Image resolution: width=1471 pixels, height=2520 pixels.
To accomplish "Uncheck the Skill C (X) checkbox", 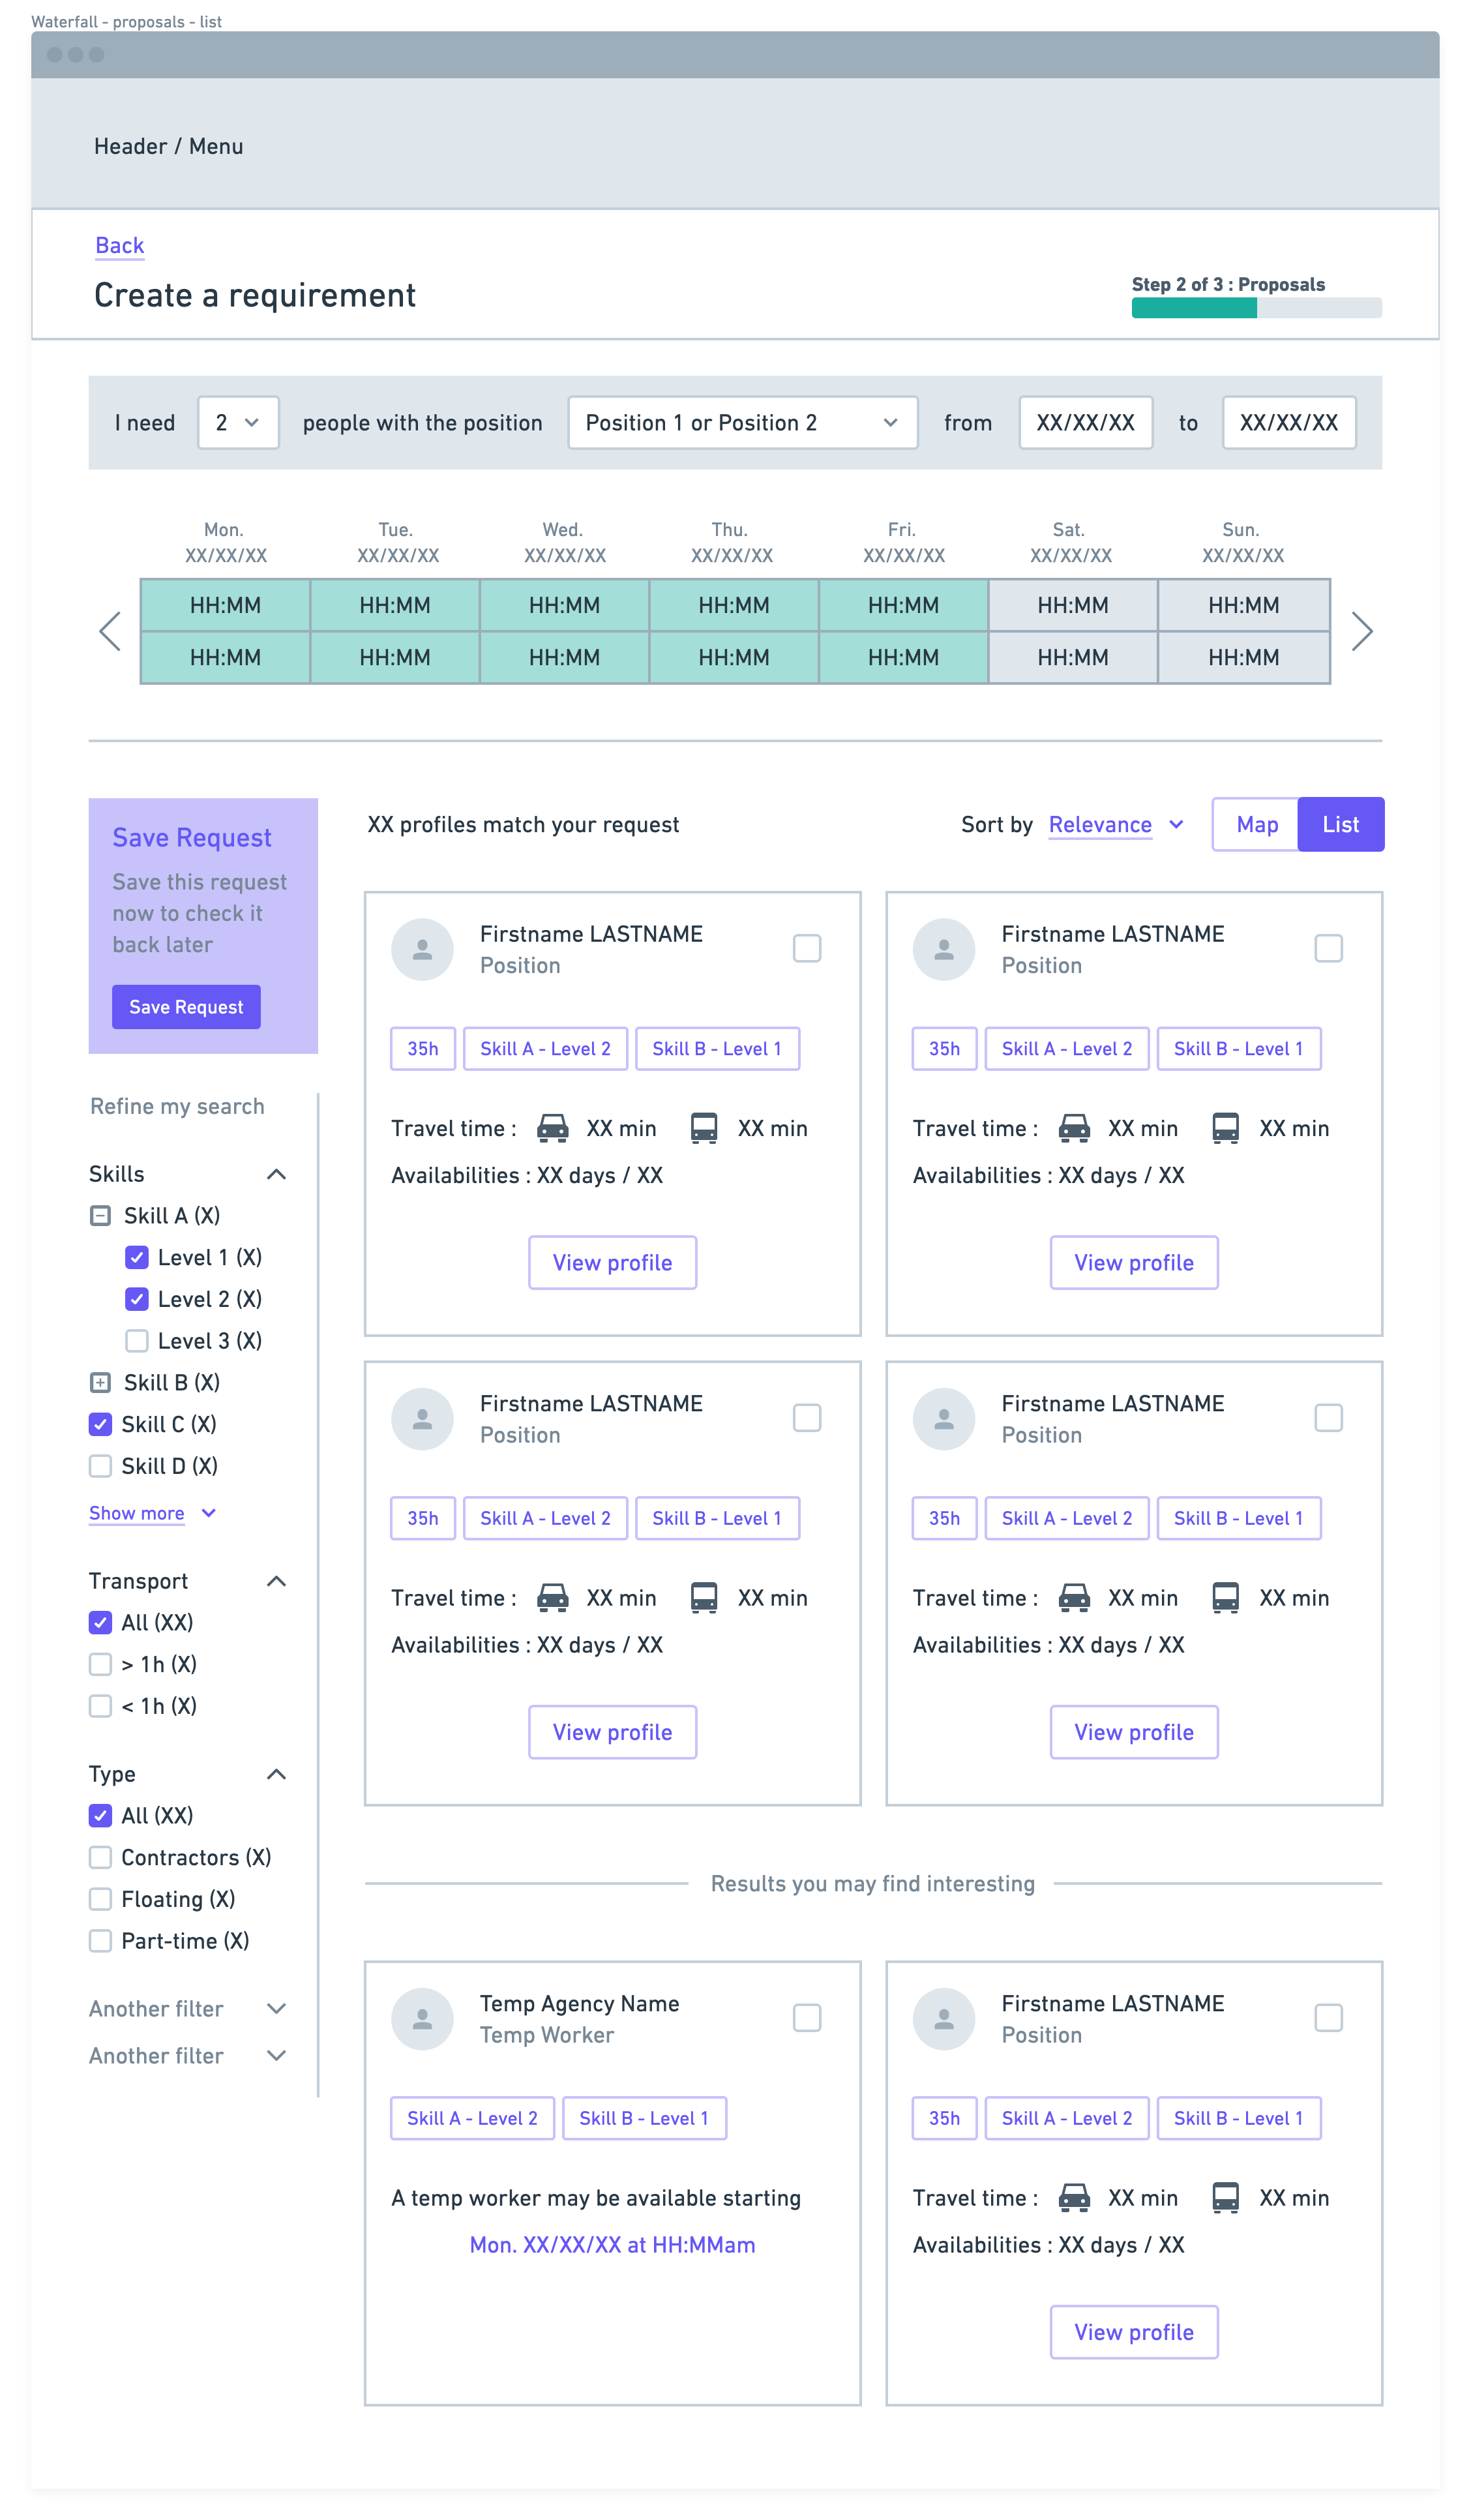I will coord(100,1424).
